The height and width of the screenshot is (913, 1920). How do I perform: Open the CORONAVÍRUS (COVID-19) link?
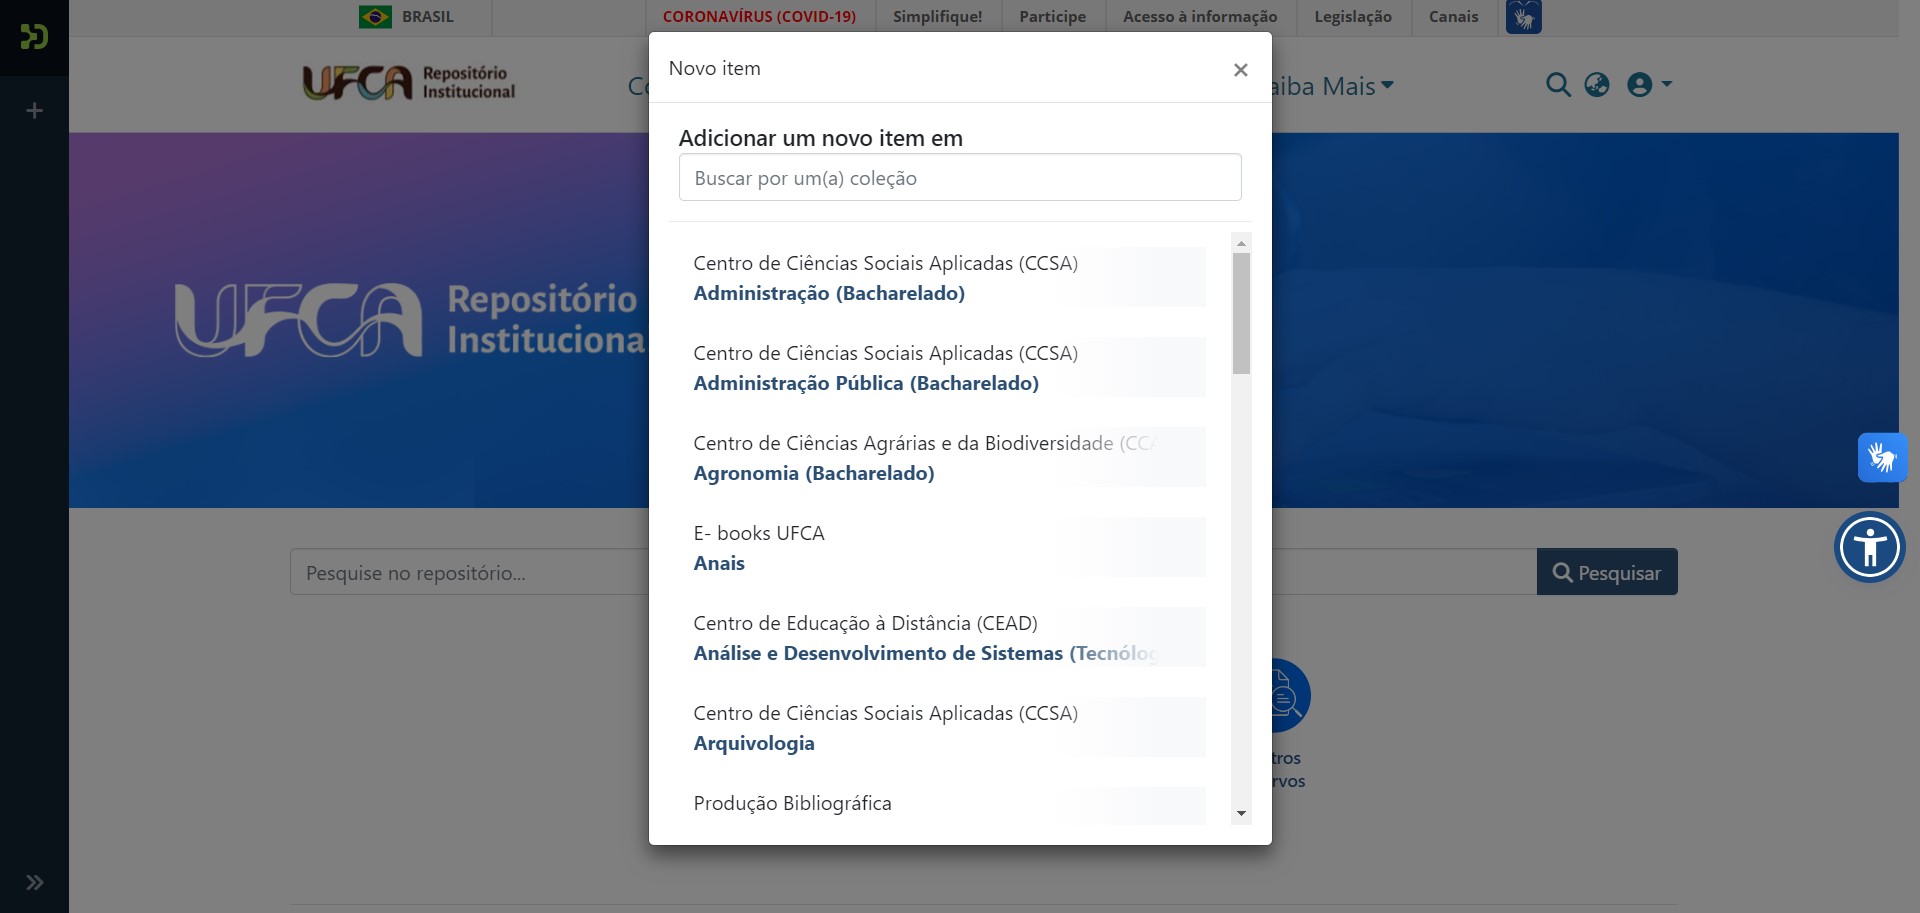759,17
